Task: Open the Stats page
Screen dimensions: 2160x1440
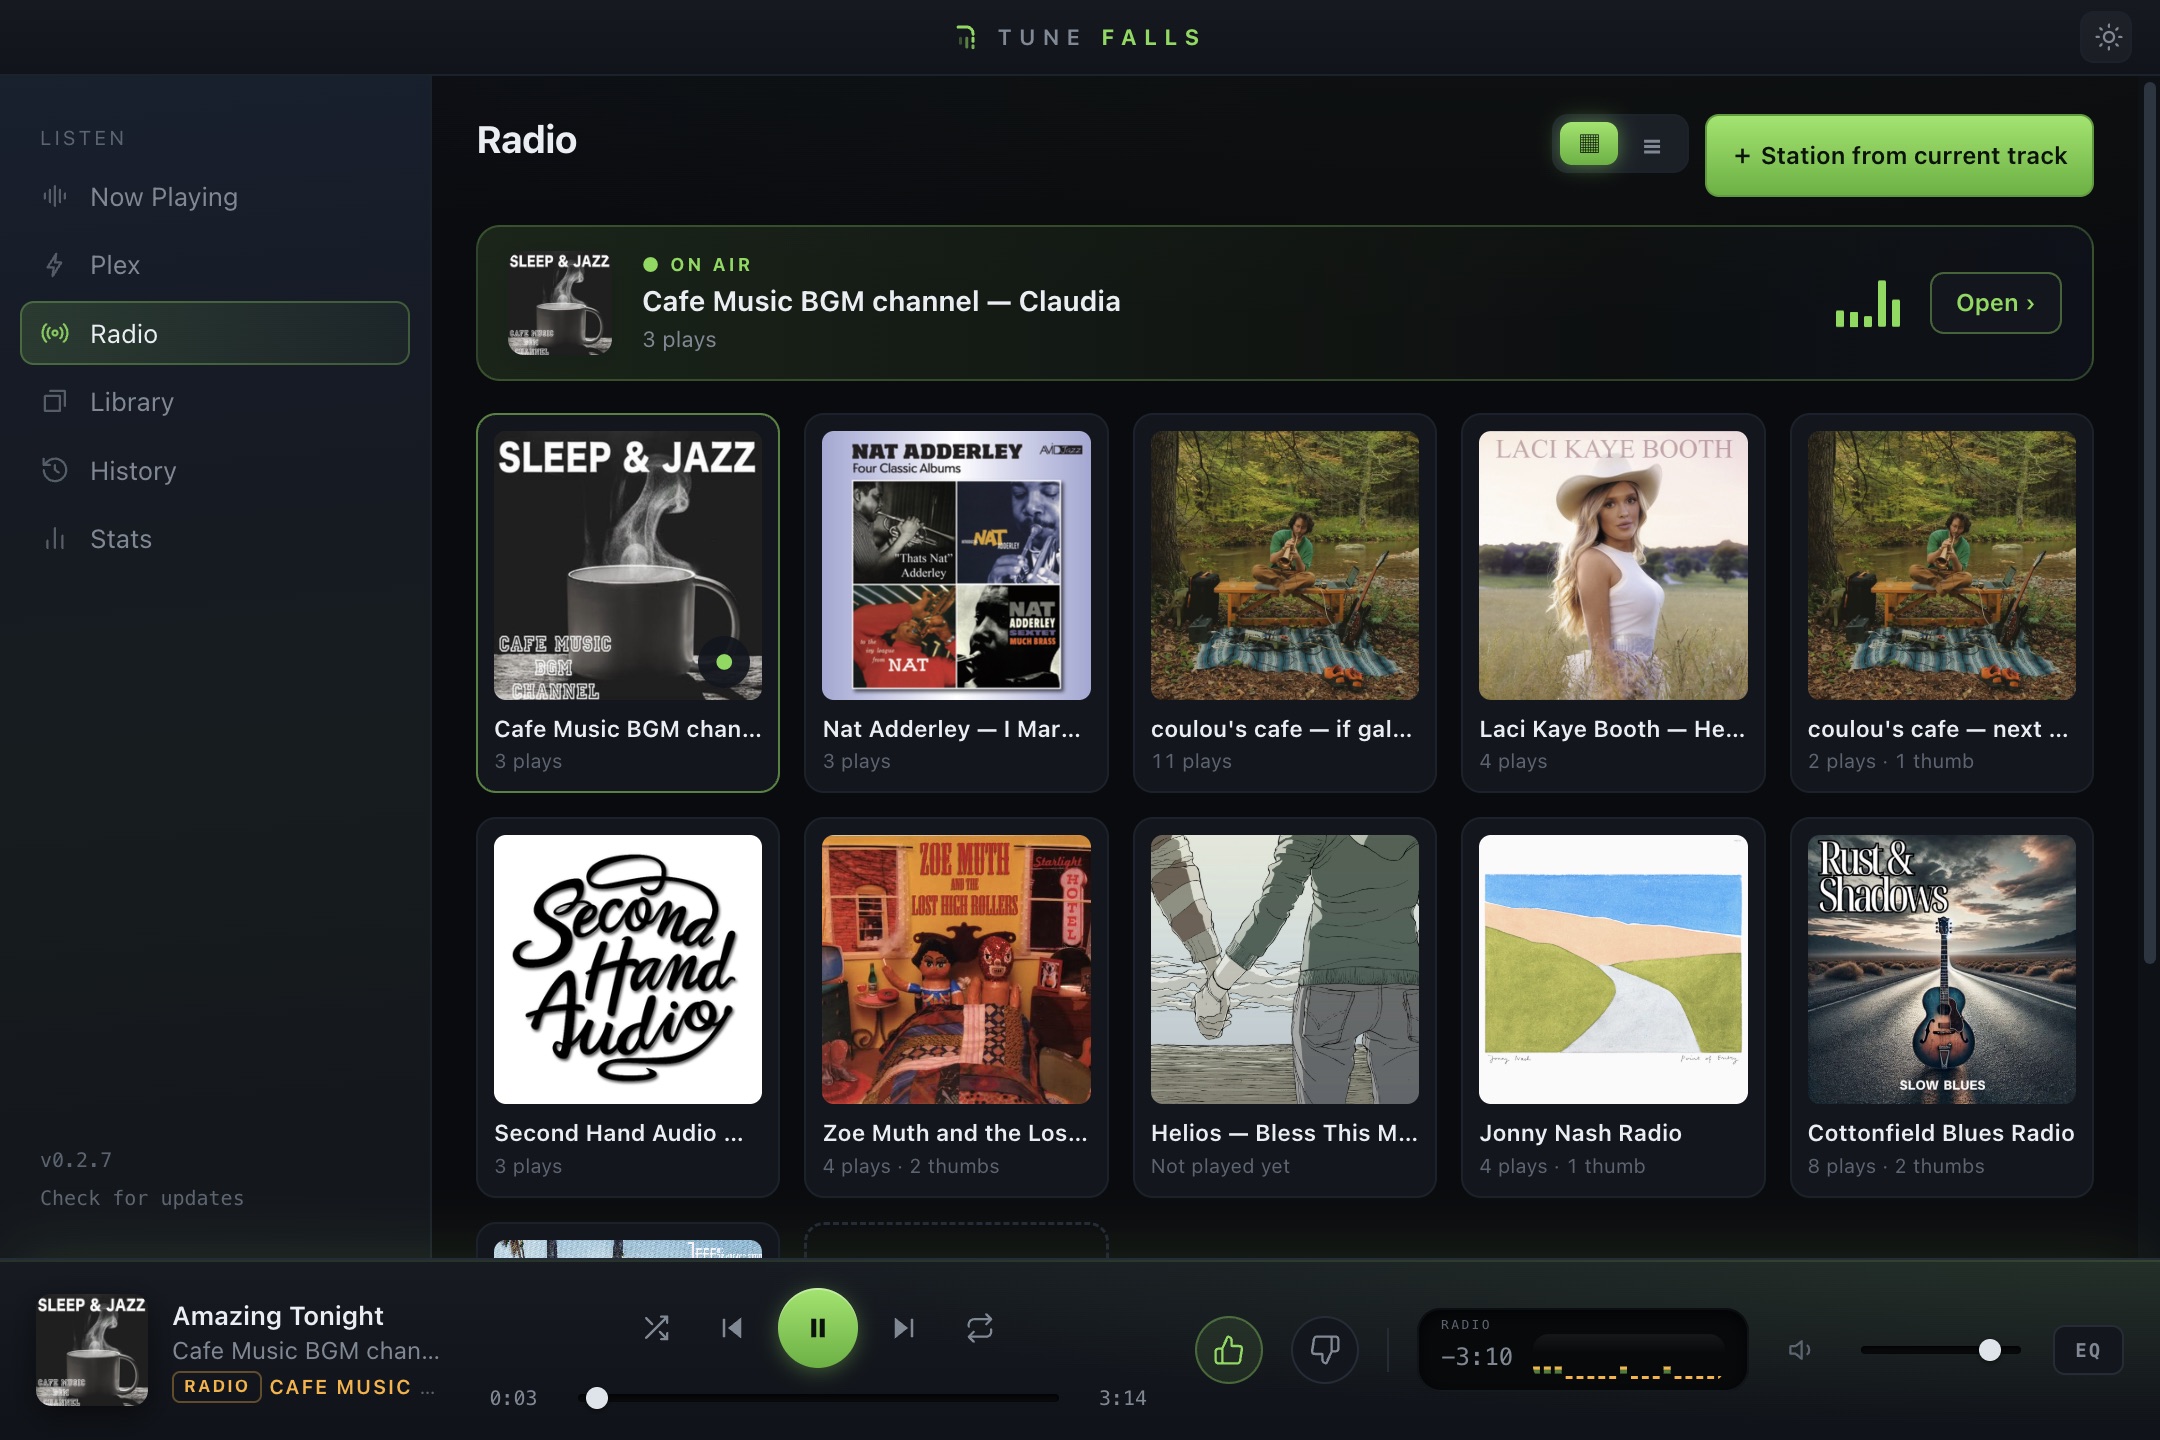Action: click(215, 539)
